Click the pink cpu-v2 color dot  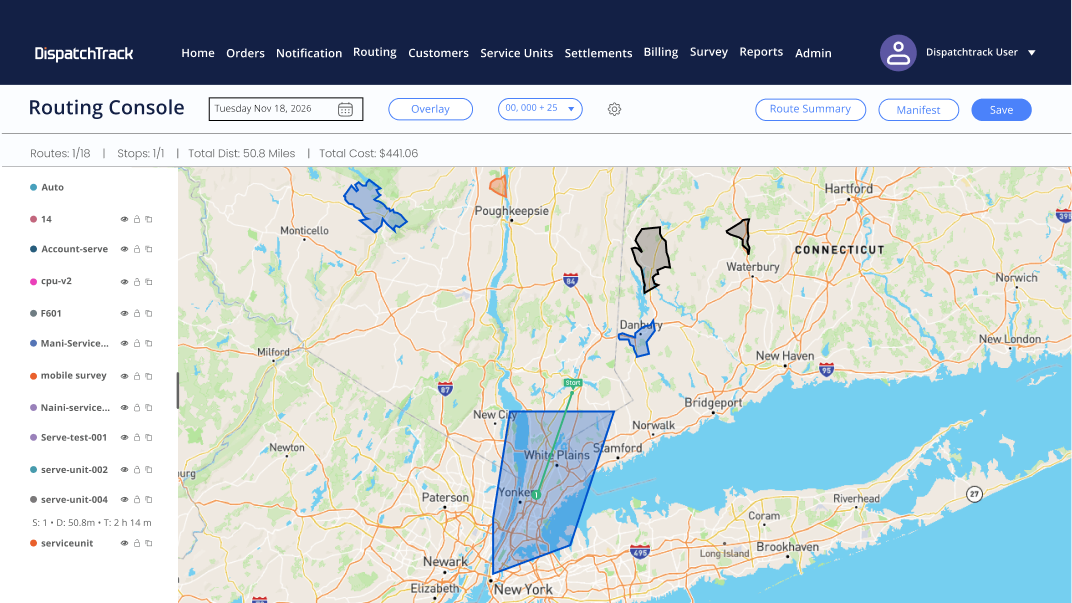click(33, 282)
